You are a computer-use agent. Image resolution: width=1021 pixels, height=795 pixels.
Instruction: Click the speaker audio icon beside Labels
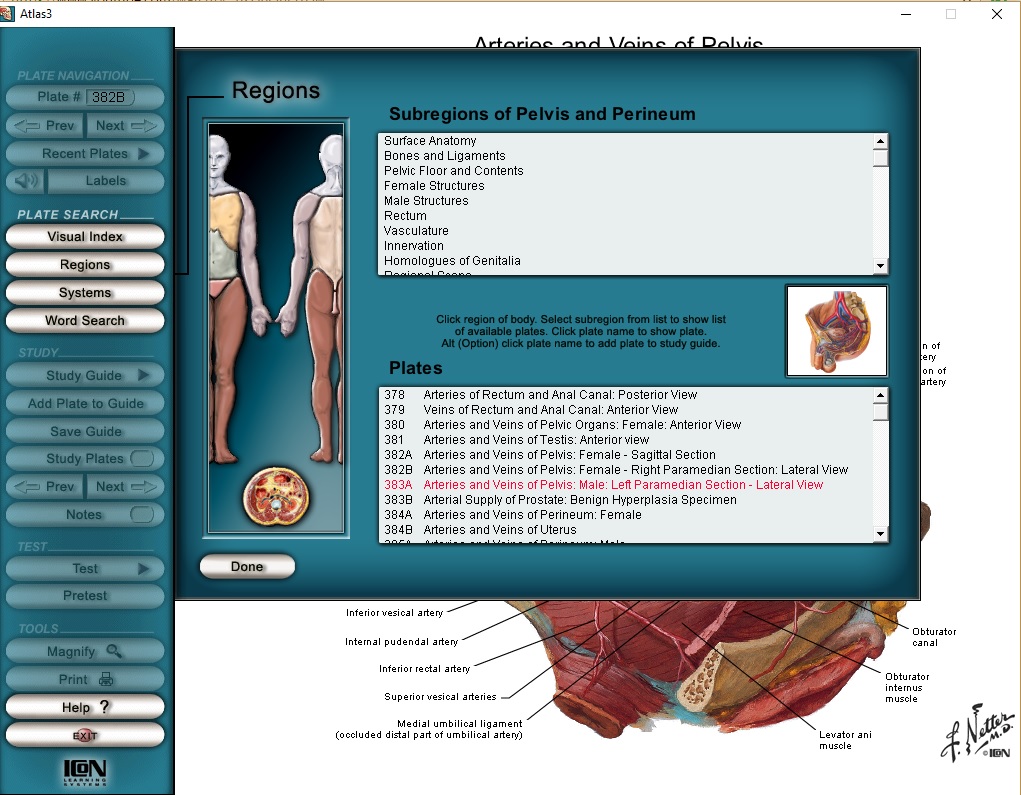[26, 180]
